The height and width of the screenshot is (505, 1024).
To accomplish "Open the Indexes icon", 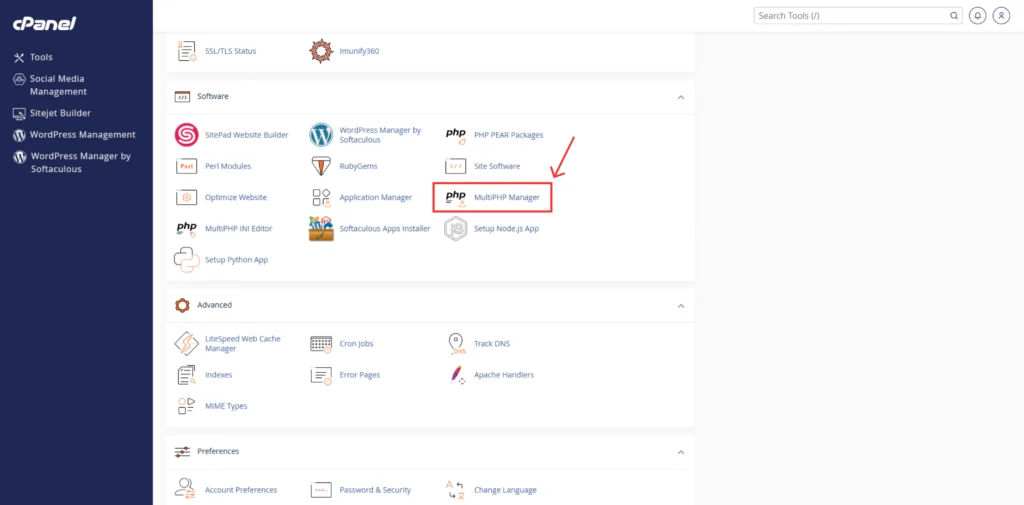I will [x=187, y=375].
